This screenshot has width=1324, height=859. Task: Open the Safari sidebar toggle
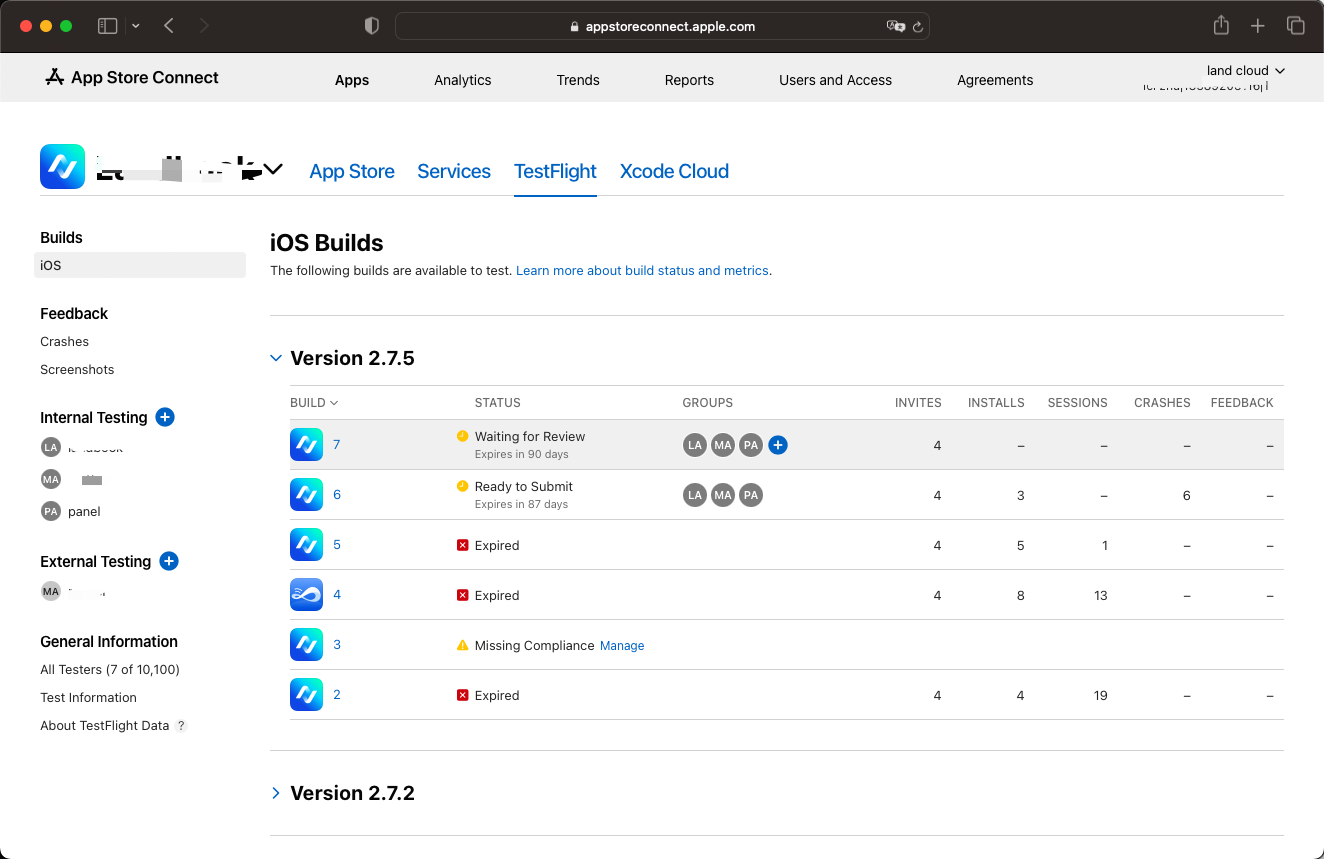click(x=107, y=26)
